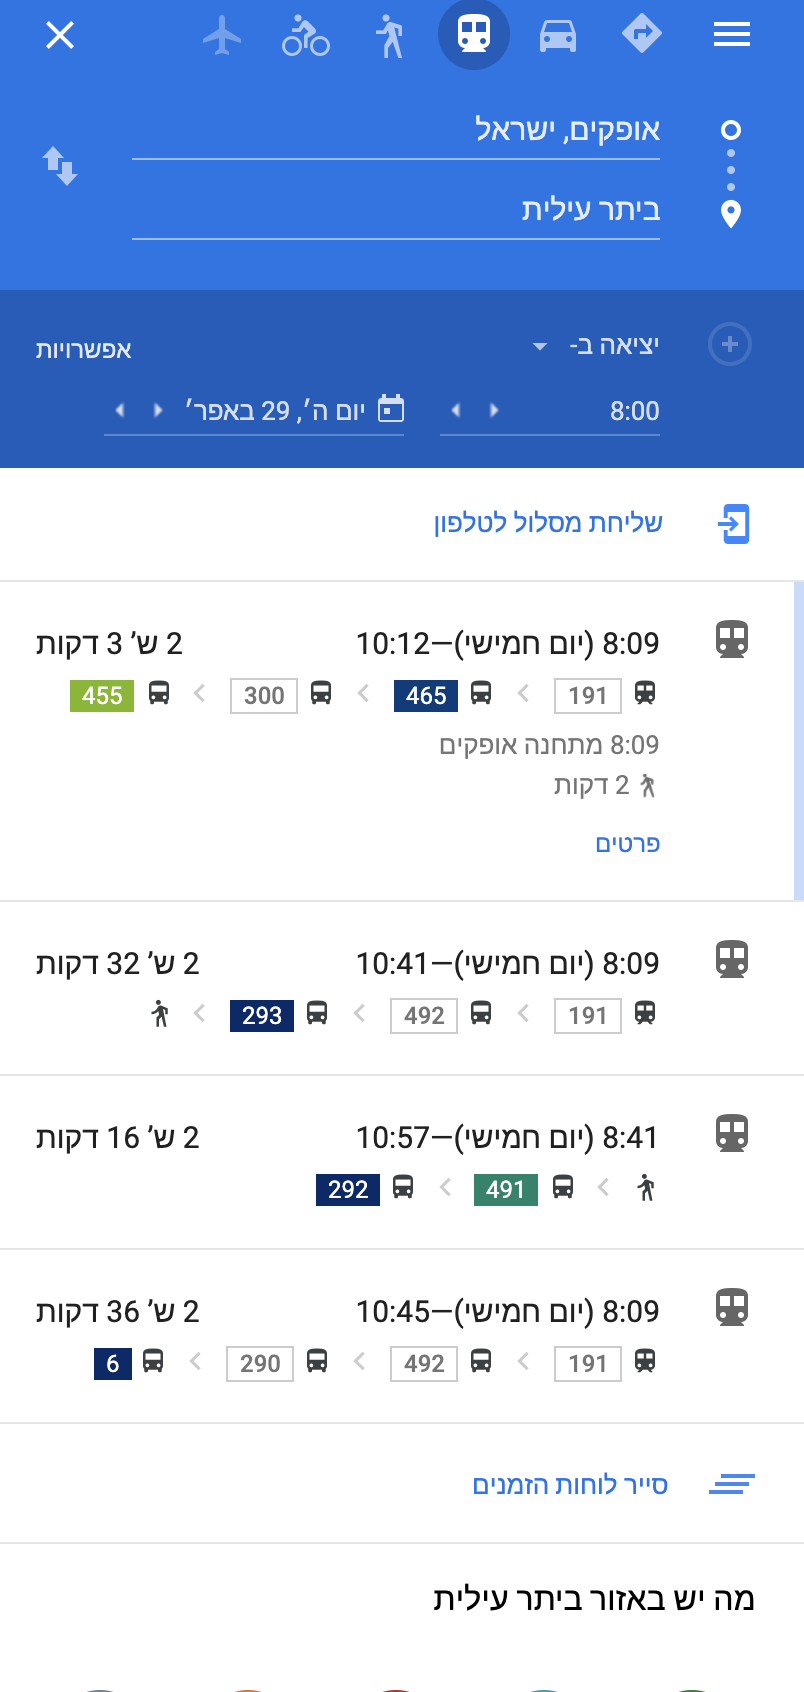Add destination plus circle icon

pos(730,345)
